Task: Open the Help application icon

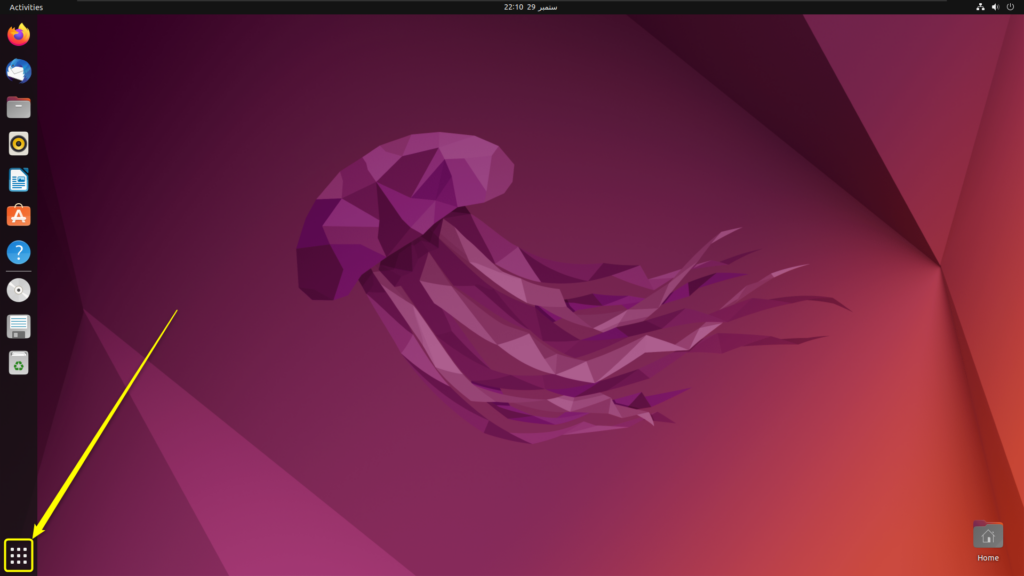Action: (18, 252)
